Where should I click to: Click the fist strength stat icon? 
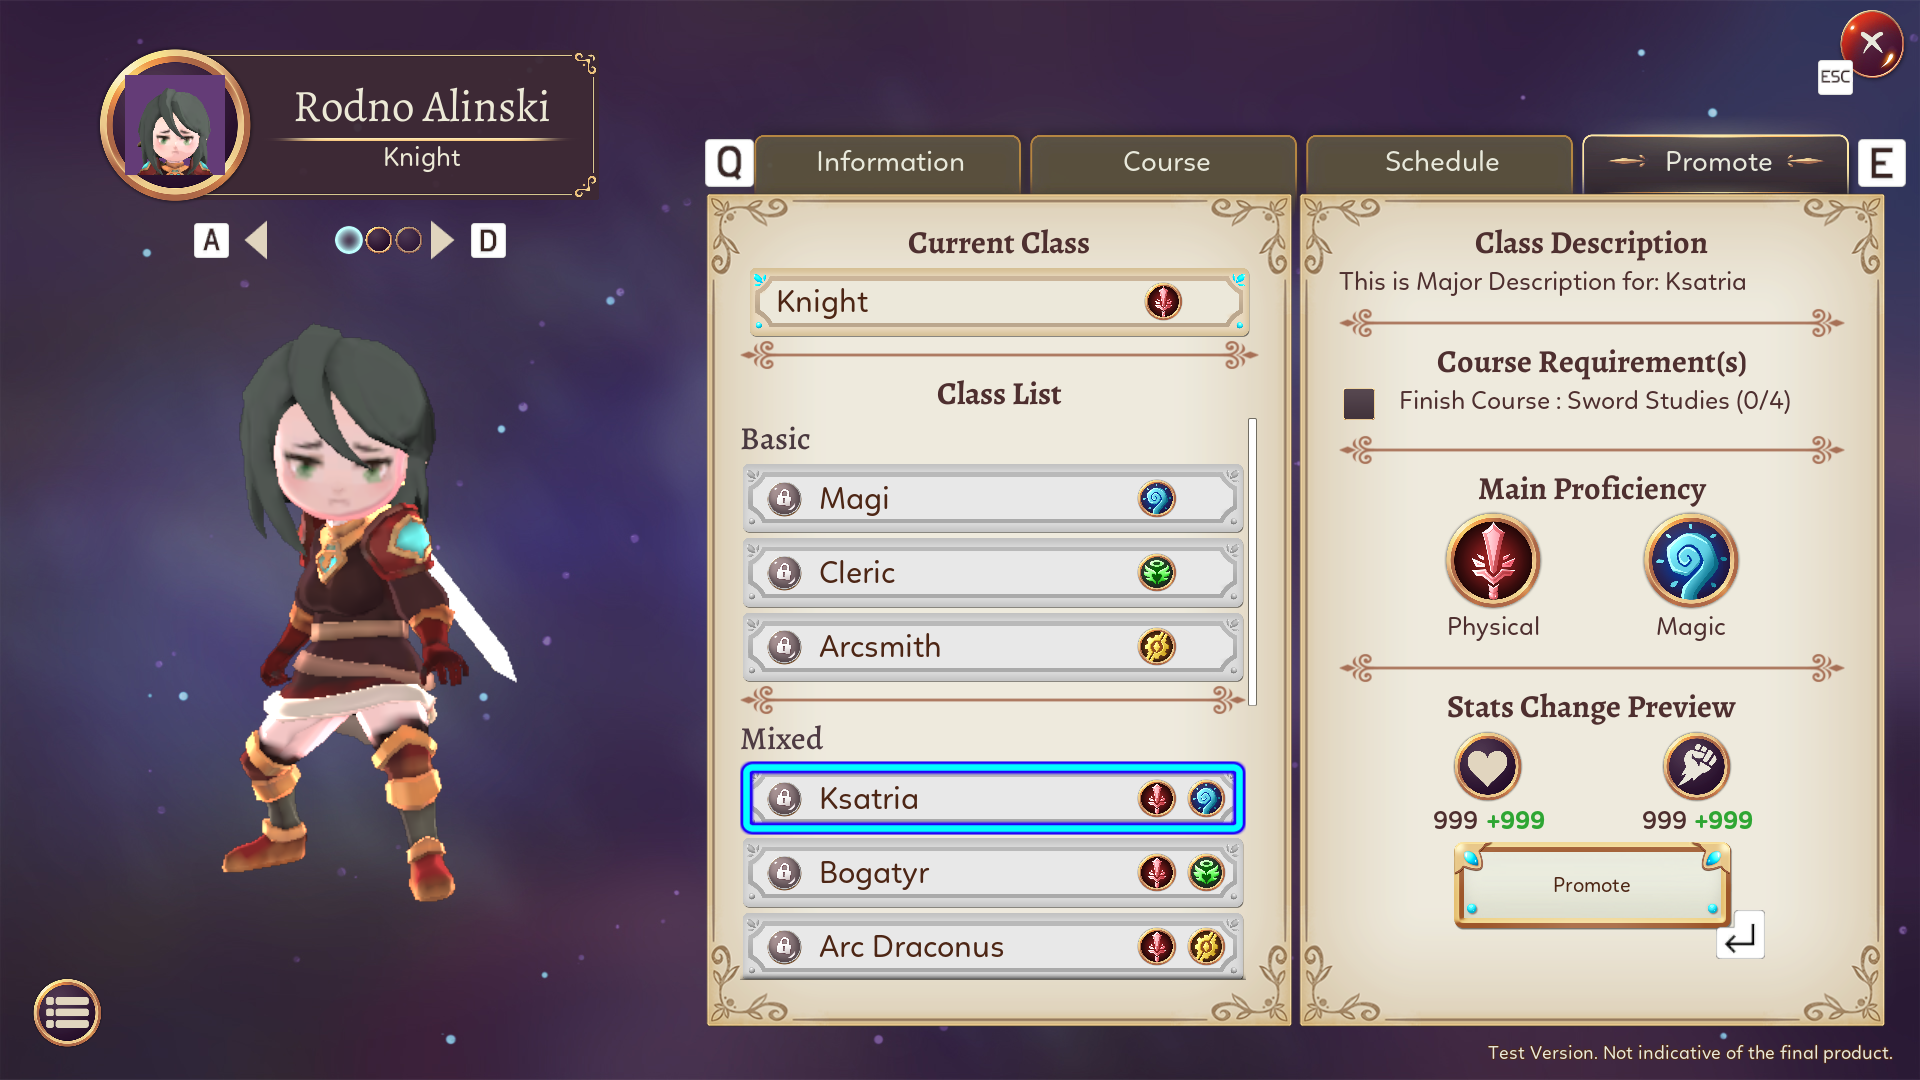pyautogui.click(x=1696, y=767)
